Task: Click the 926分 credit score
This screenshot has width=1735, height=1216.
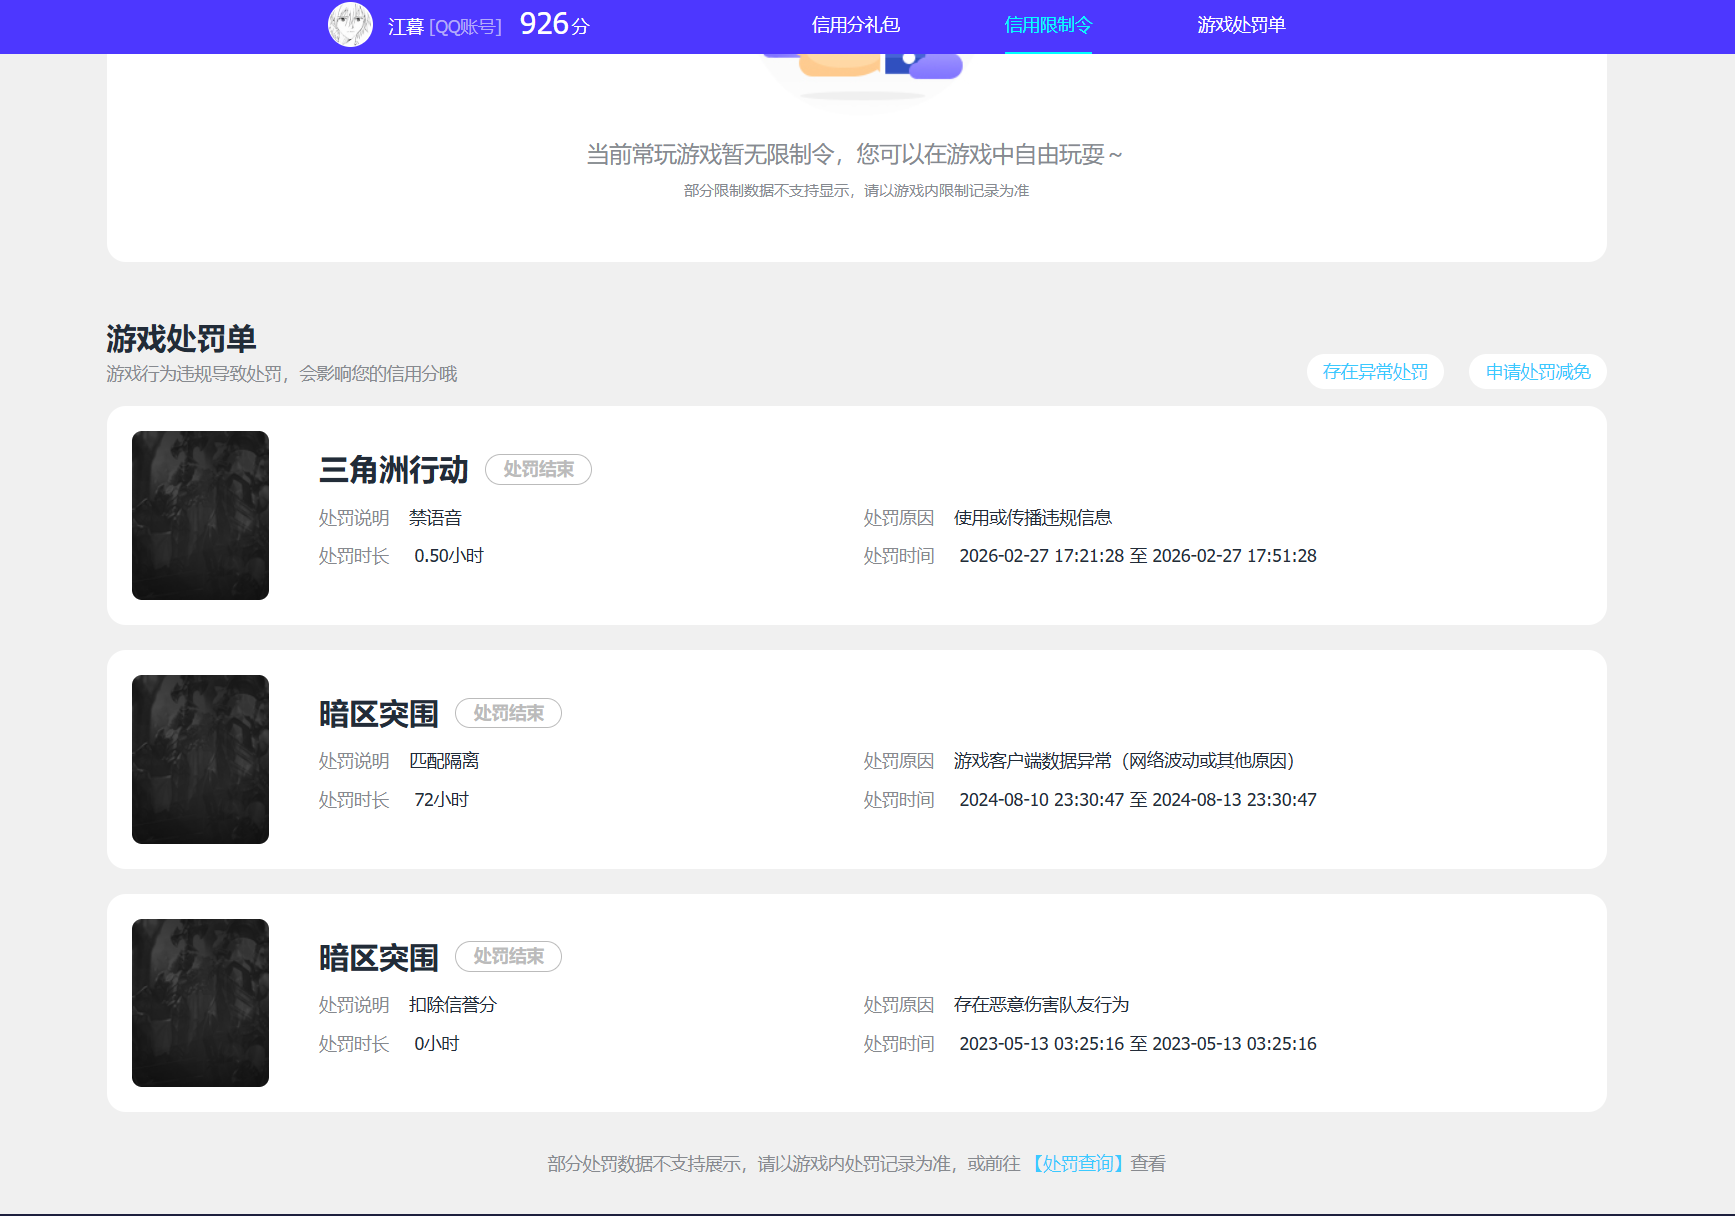Action: 555,24
